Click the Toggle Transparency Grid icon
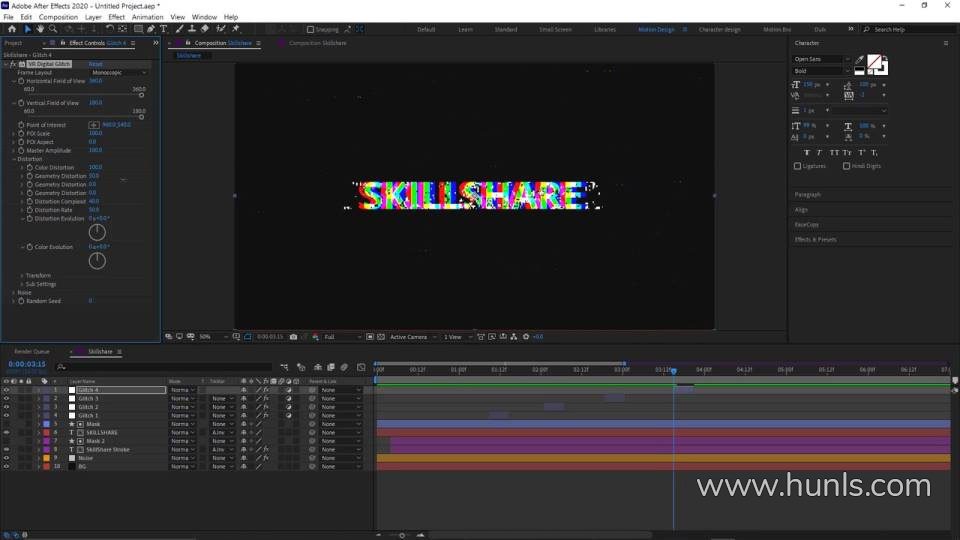 coord(381,337)
